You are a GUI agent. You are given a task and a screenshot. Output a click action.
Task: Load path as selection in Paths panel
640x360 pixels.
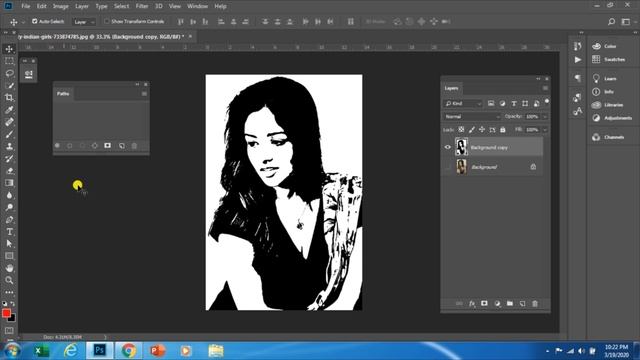tap(82, 146)
